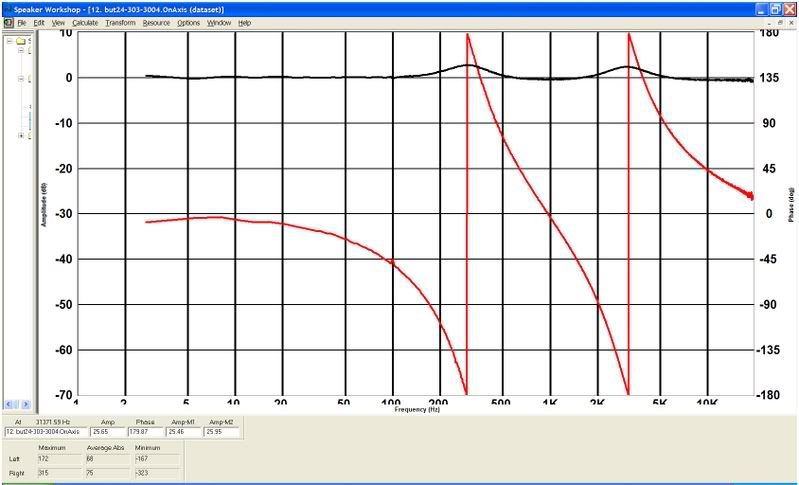
Task: Close the inner dataset child window
Action: click(790, 23)
